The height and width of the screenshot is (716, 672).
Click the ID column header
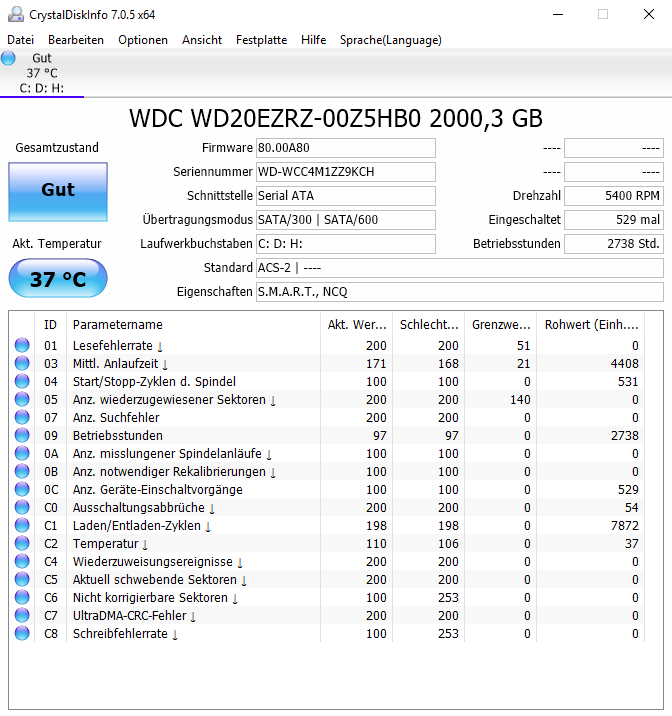click(x=50, y=325)
